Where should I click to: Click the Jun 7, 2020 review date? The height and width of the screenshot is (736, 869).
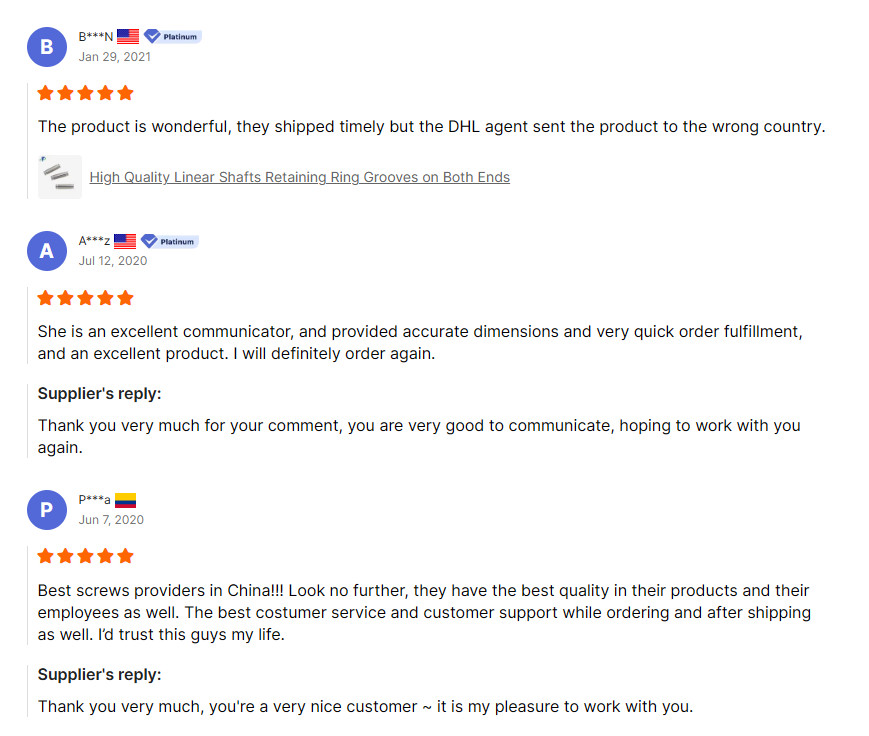tap(111, 520)
